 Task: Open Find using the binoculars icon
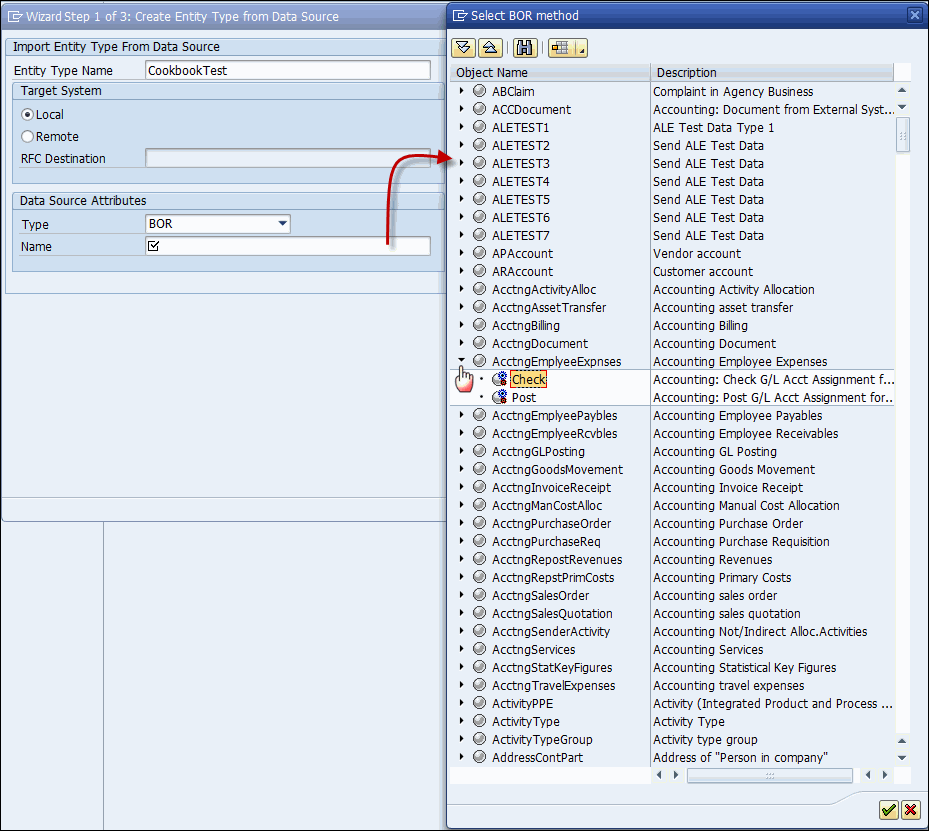tap(525, 47)
